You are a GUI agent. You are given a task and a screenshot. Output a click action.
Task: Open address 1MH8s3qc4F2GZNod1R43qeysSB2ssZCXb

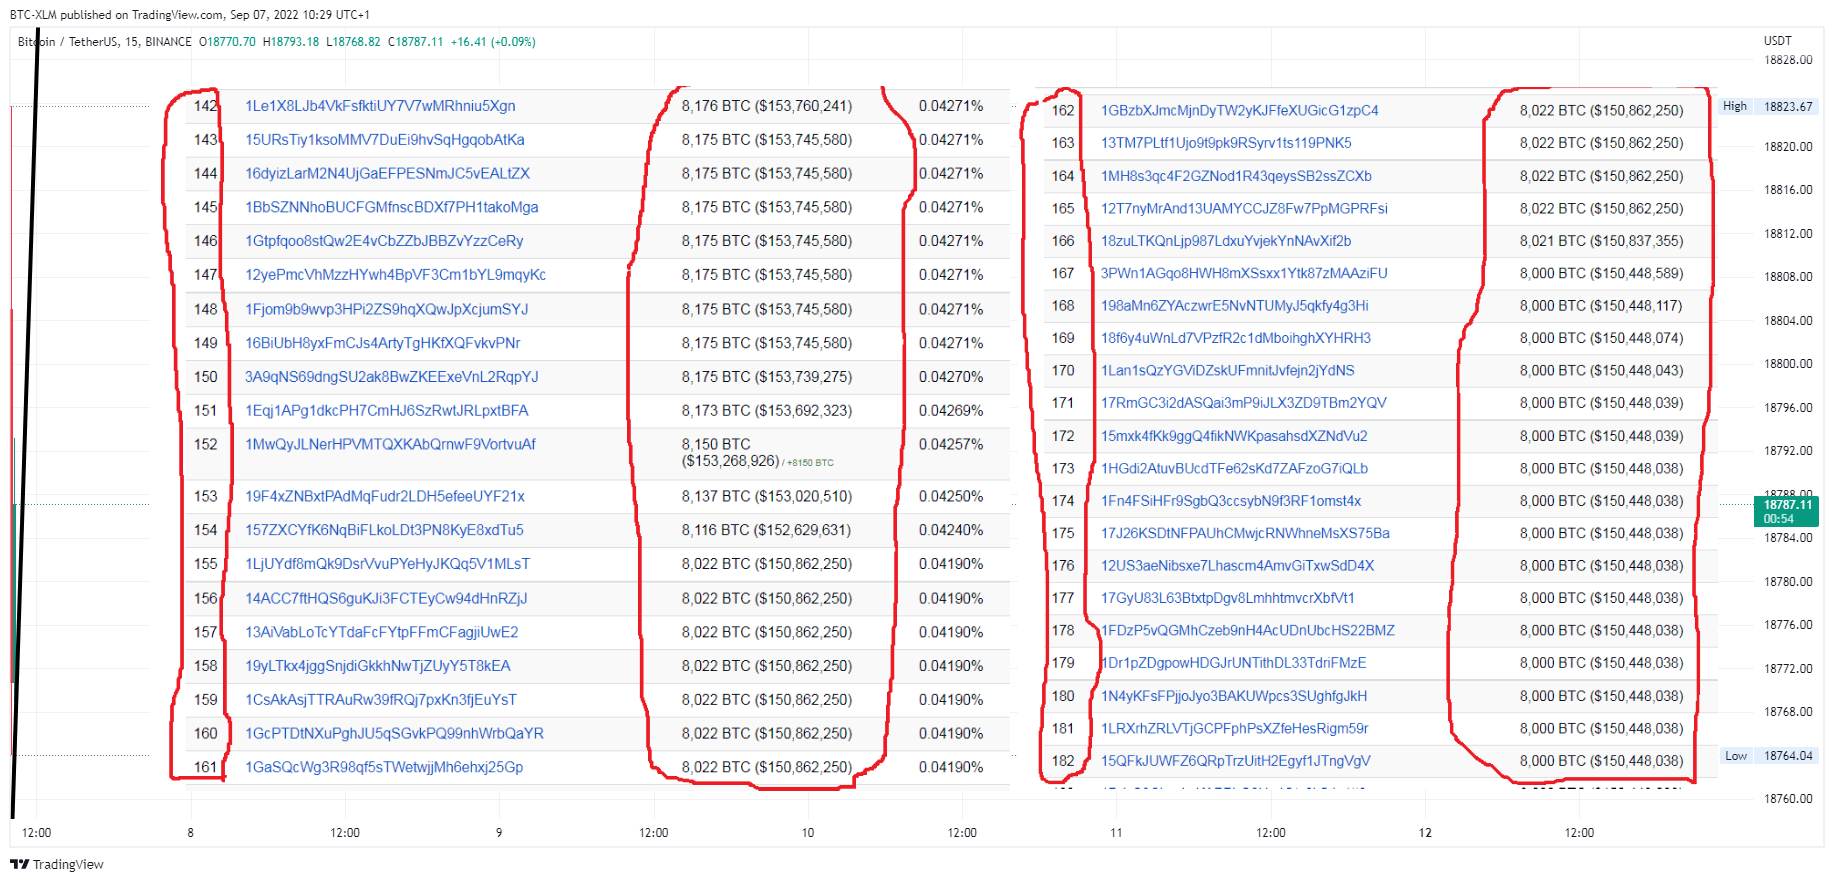tap(1236, 176)
